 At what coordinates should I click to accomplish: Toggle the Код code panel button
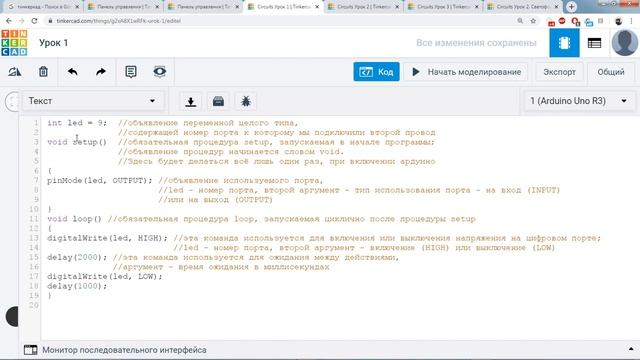(x=376, y=72)
